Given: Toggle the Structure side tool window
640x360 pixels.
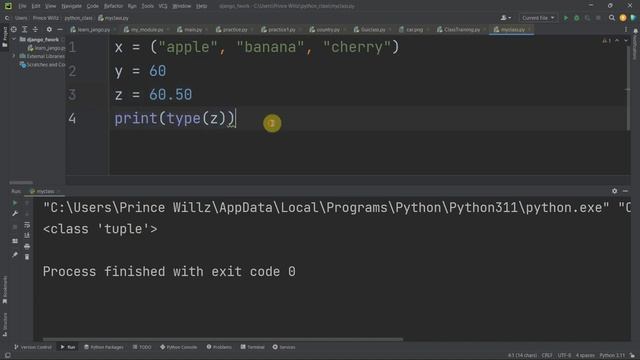Looking at the screenshot, I should click(x=5, y=324).
